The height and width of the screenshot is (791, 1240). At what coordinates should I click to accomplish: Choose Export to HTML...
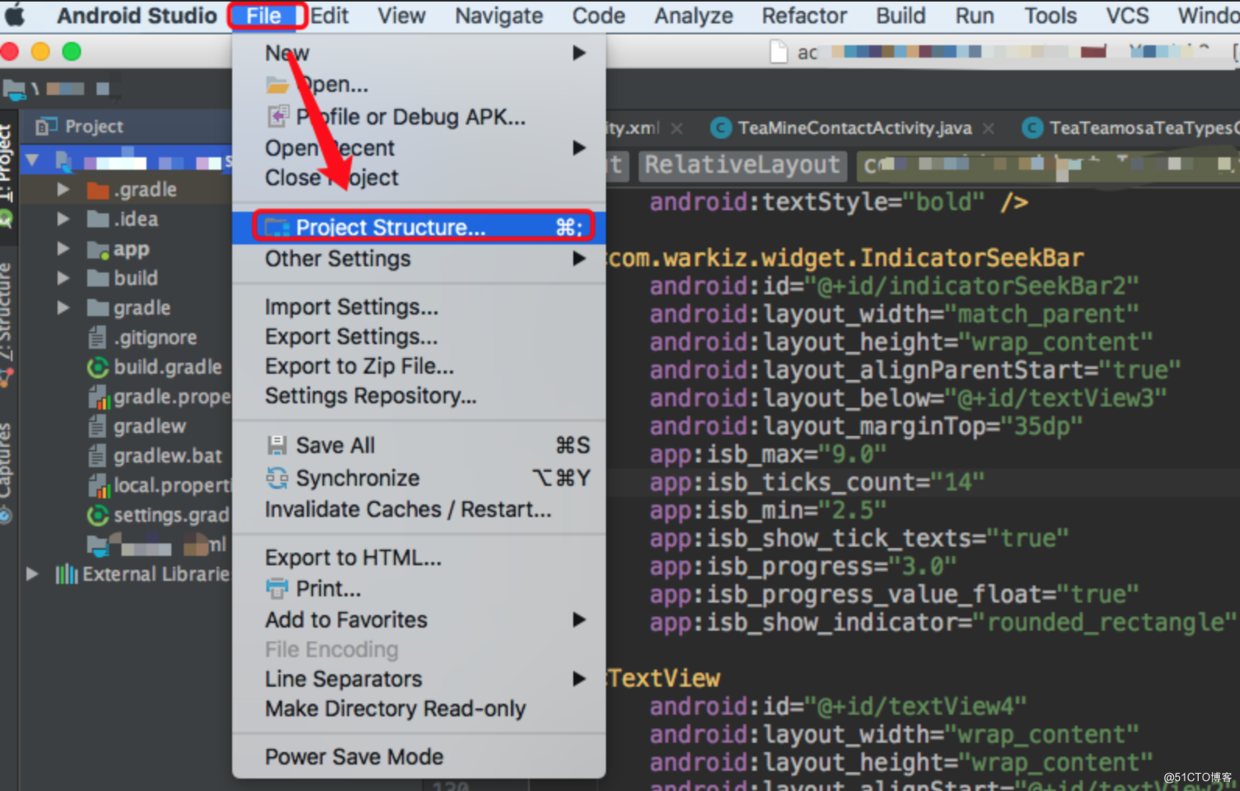[419, 558]
